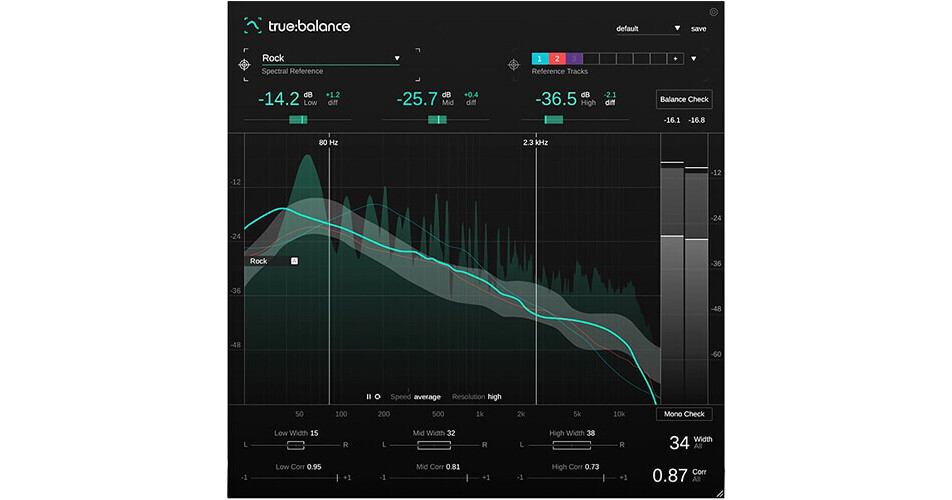Add a reference track with the plus slot
Viewport: 952px width, 500px height.
coord(675,59)
